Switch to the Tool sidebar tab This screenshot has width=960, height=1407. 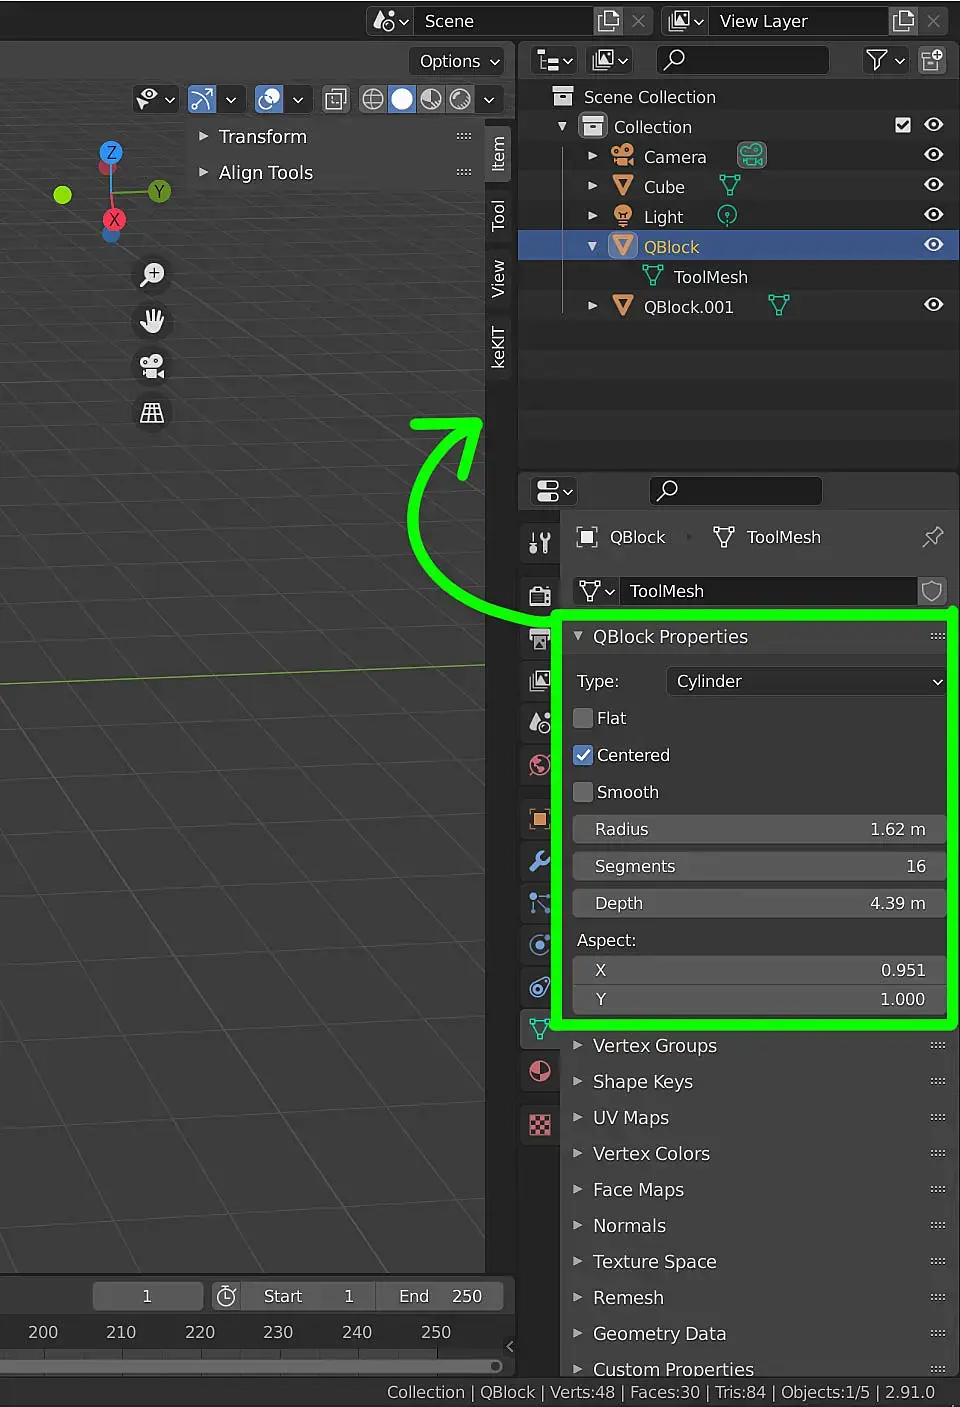pos(498,215)
